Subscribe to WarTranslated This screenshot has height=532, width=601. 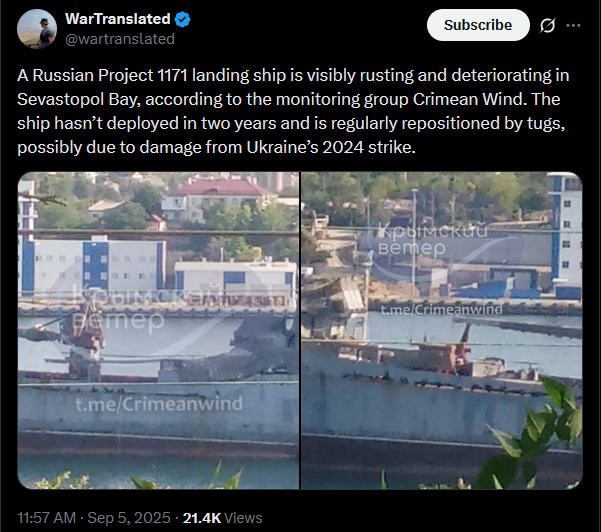(478, 25)
